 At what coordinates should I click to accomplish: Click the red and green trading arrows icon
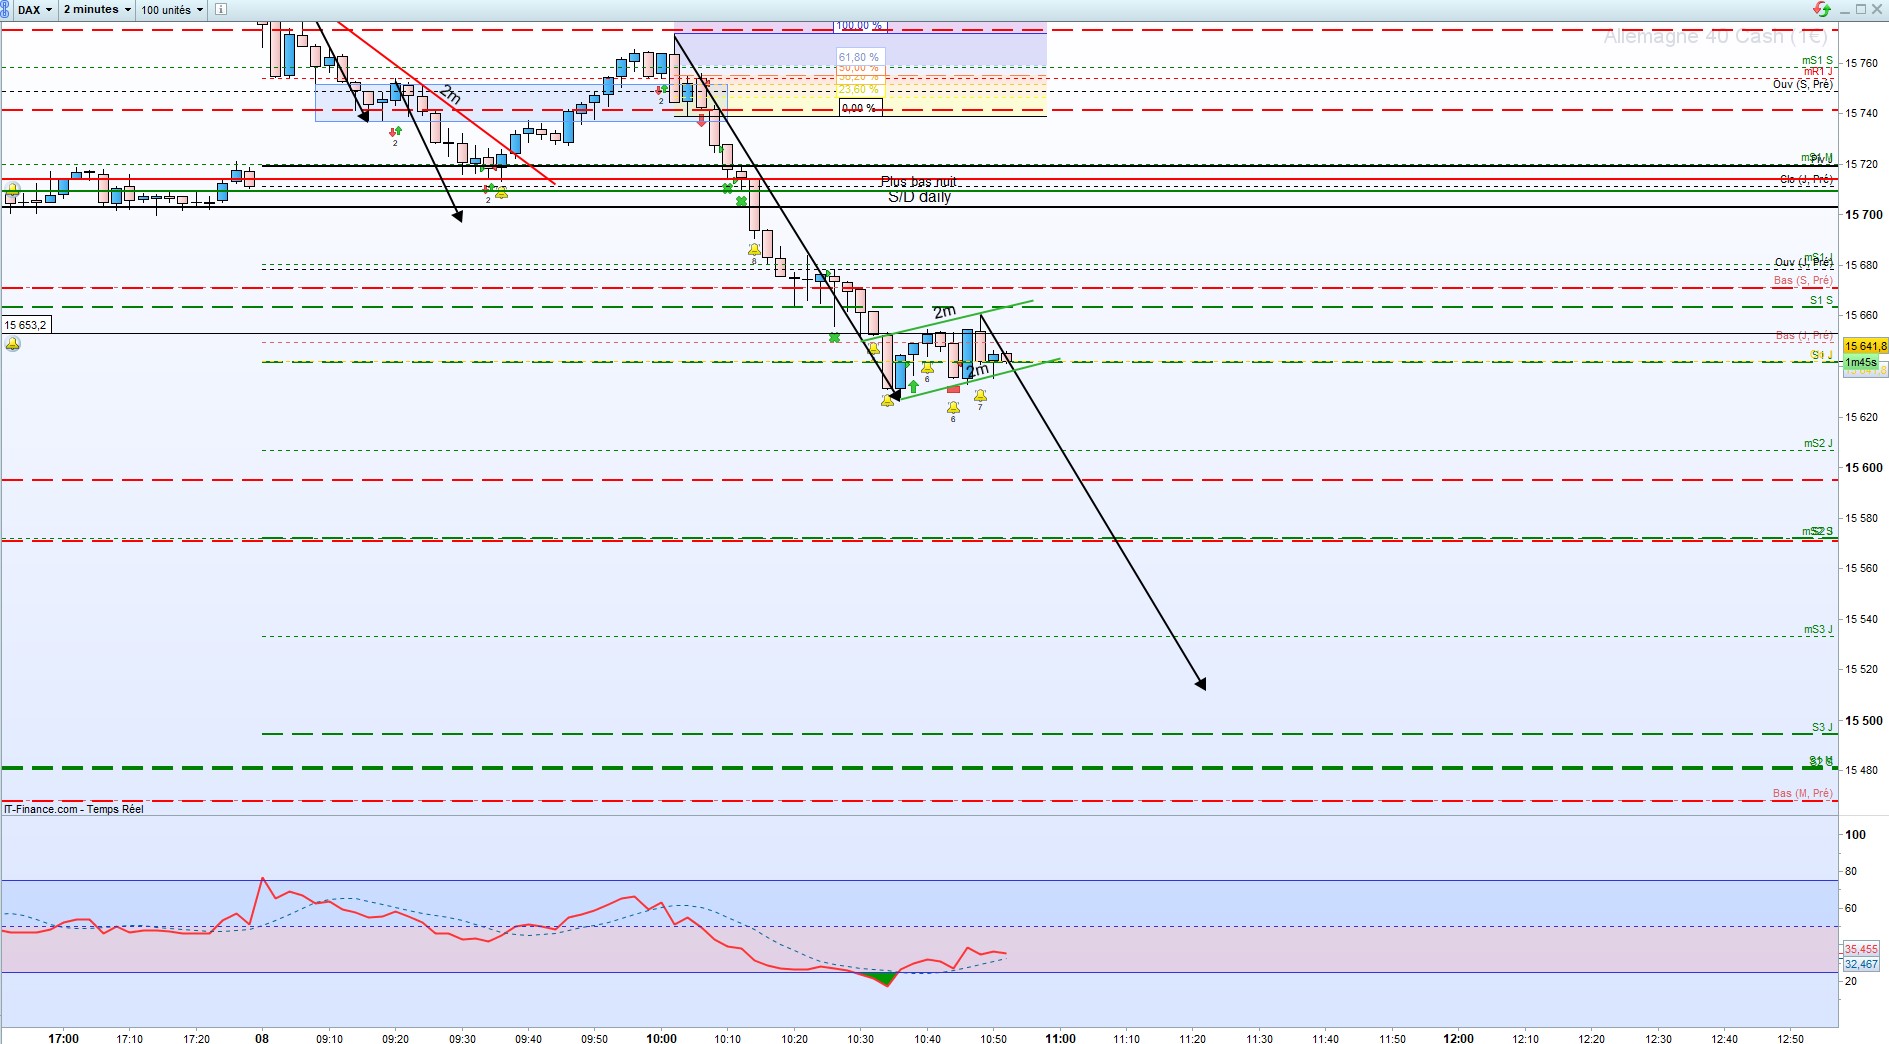click(x=1822, y=9)
